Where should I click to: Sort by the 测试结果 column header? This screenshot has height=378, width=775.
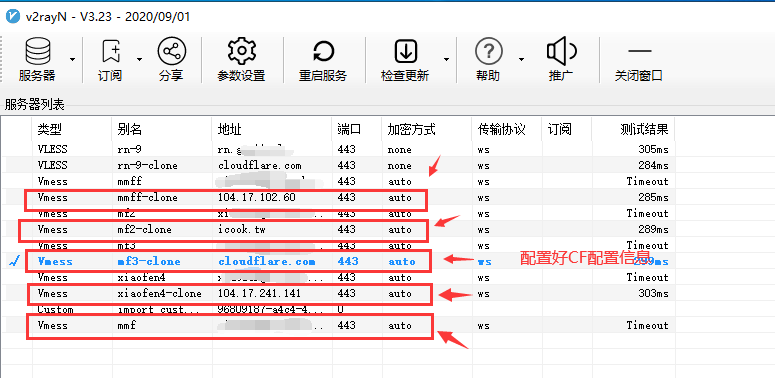(x=633, y=129)
